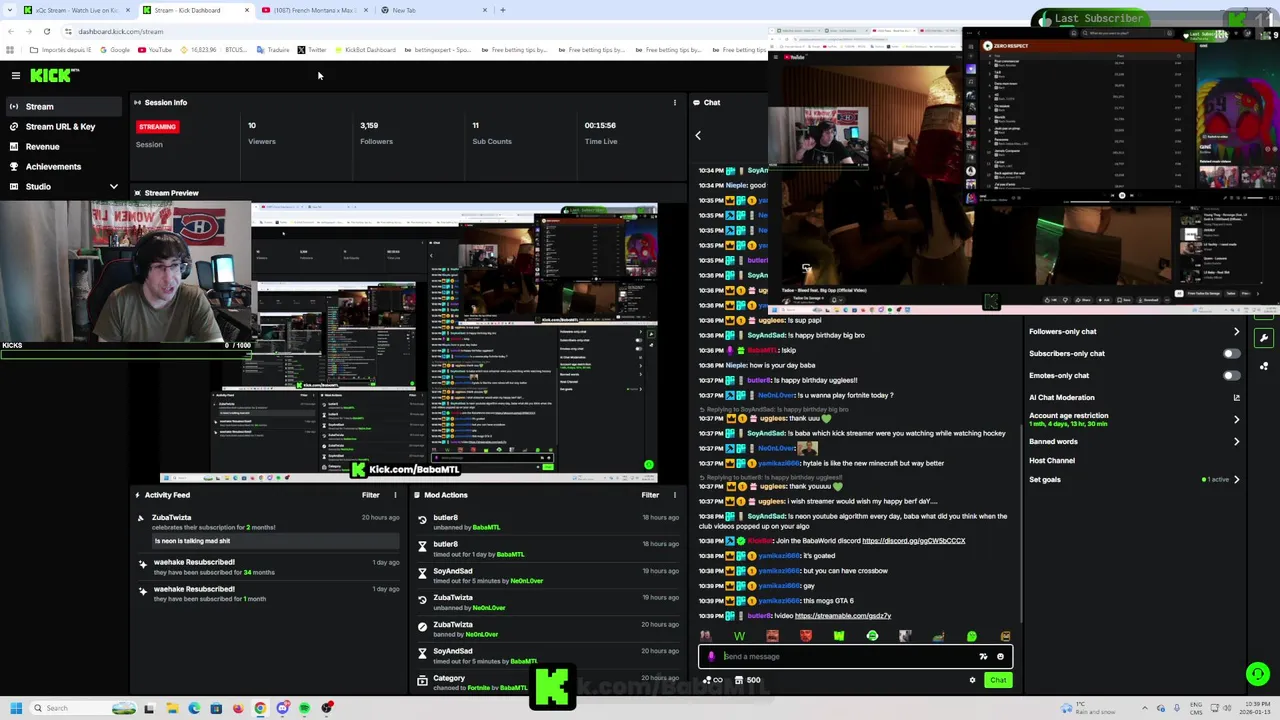Select the green W emote
The height and width of the screenshot is (720, 1280).
pos(739,636)
